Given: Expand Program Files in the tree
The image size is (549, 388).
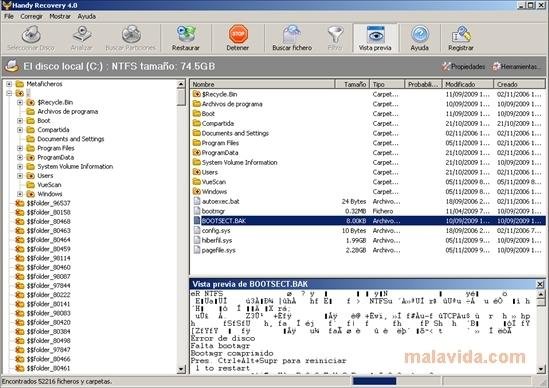Looking at the screenshot, I should coord(20,148).
